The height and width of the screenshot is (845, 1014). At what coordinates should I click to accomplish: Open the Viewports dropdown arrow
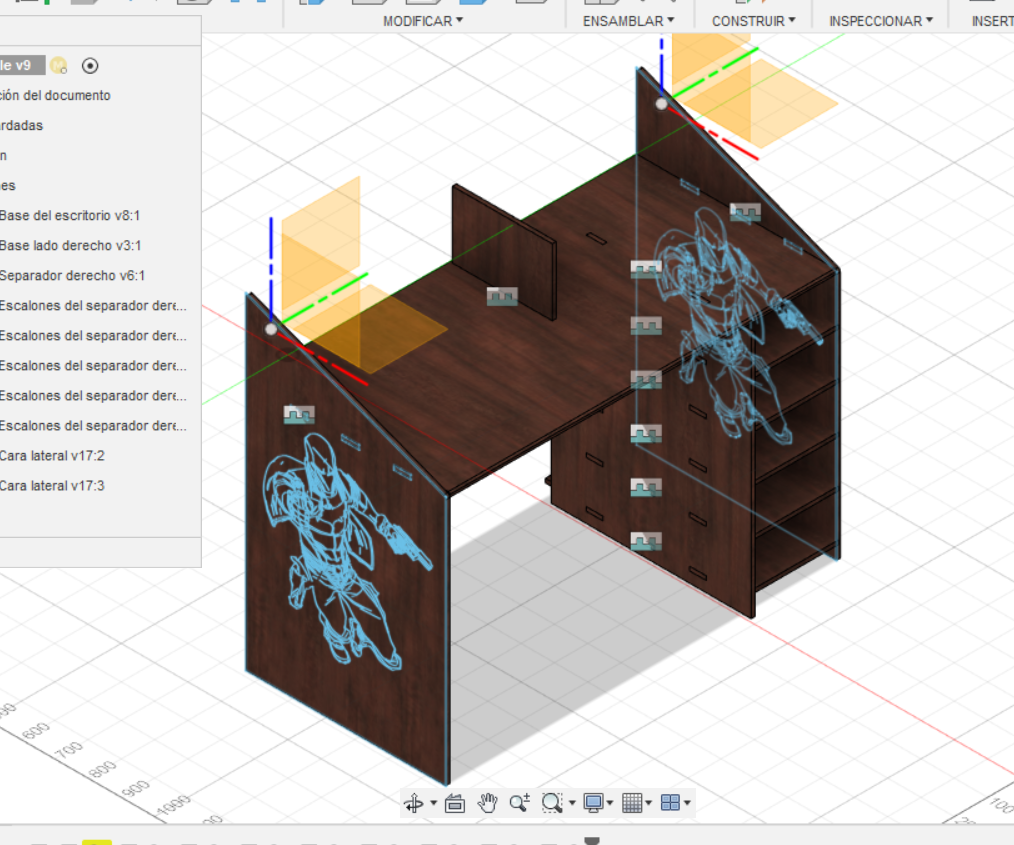pyautogui.click(x=688, y=804)
